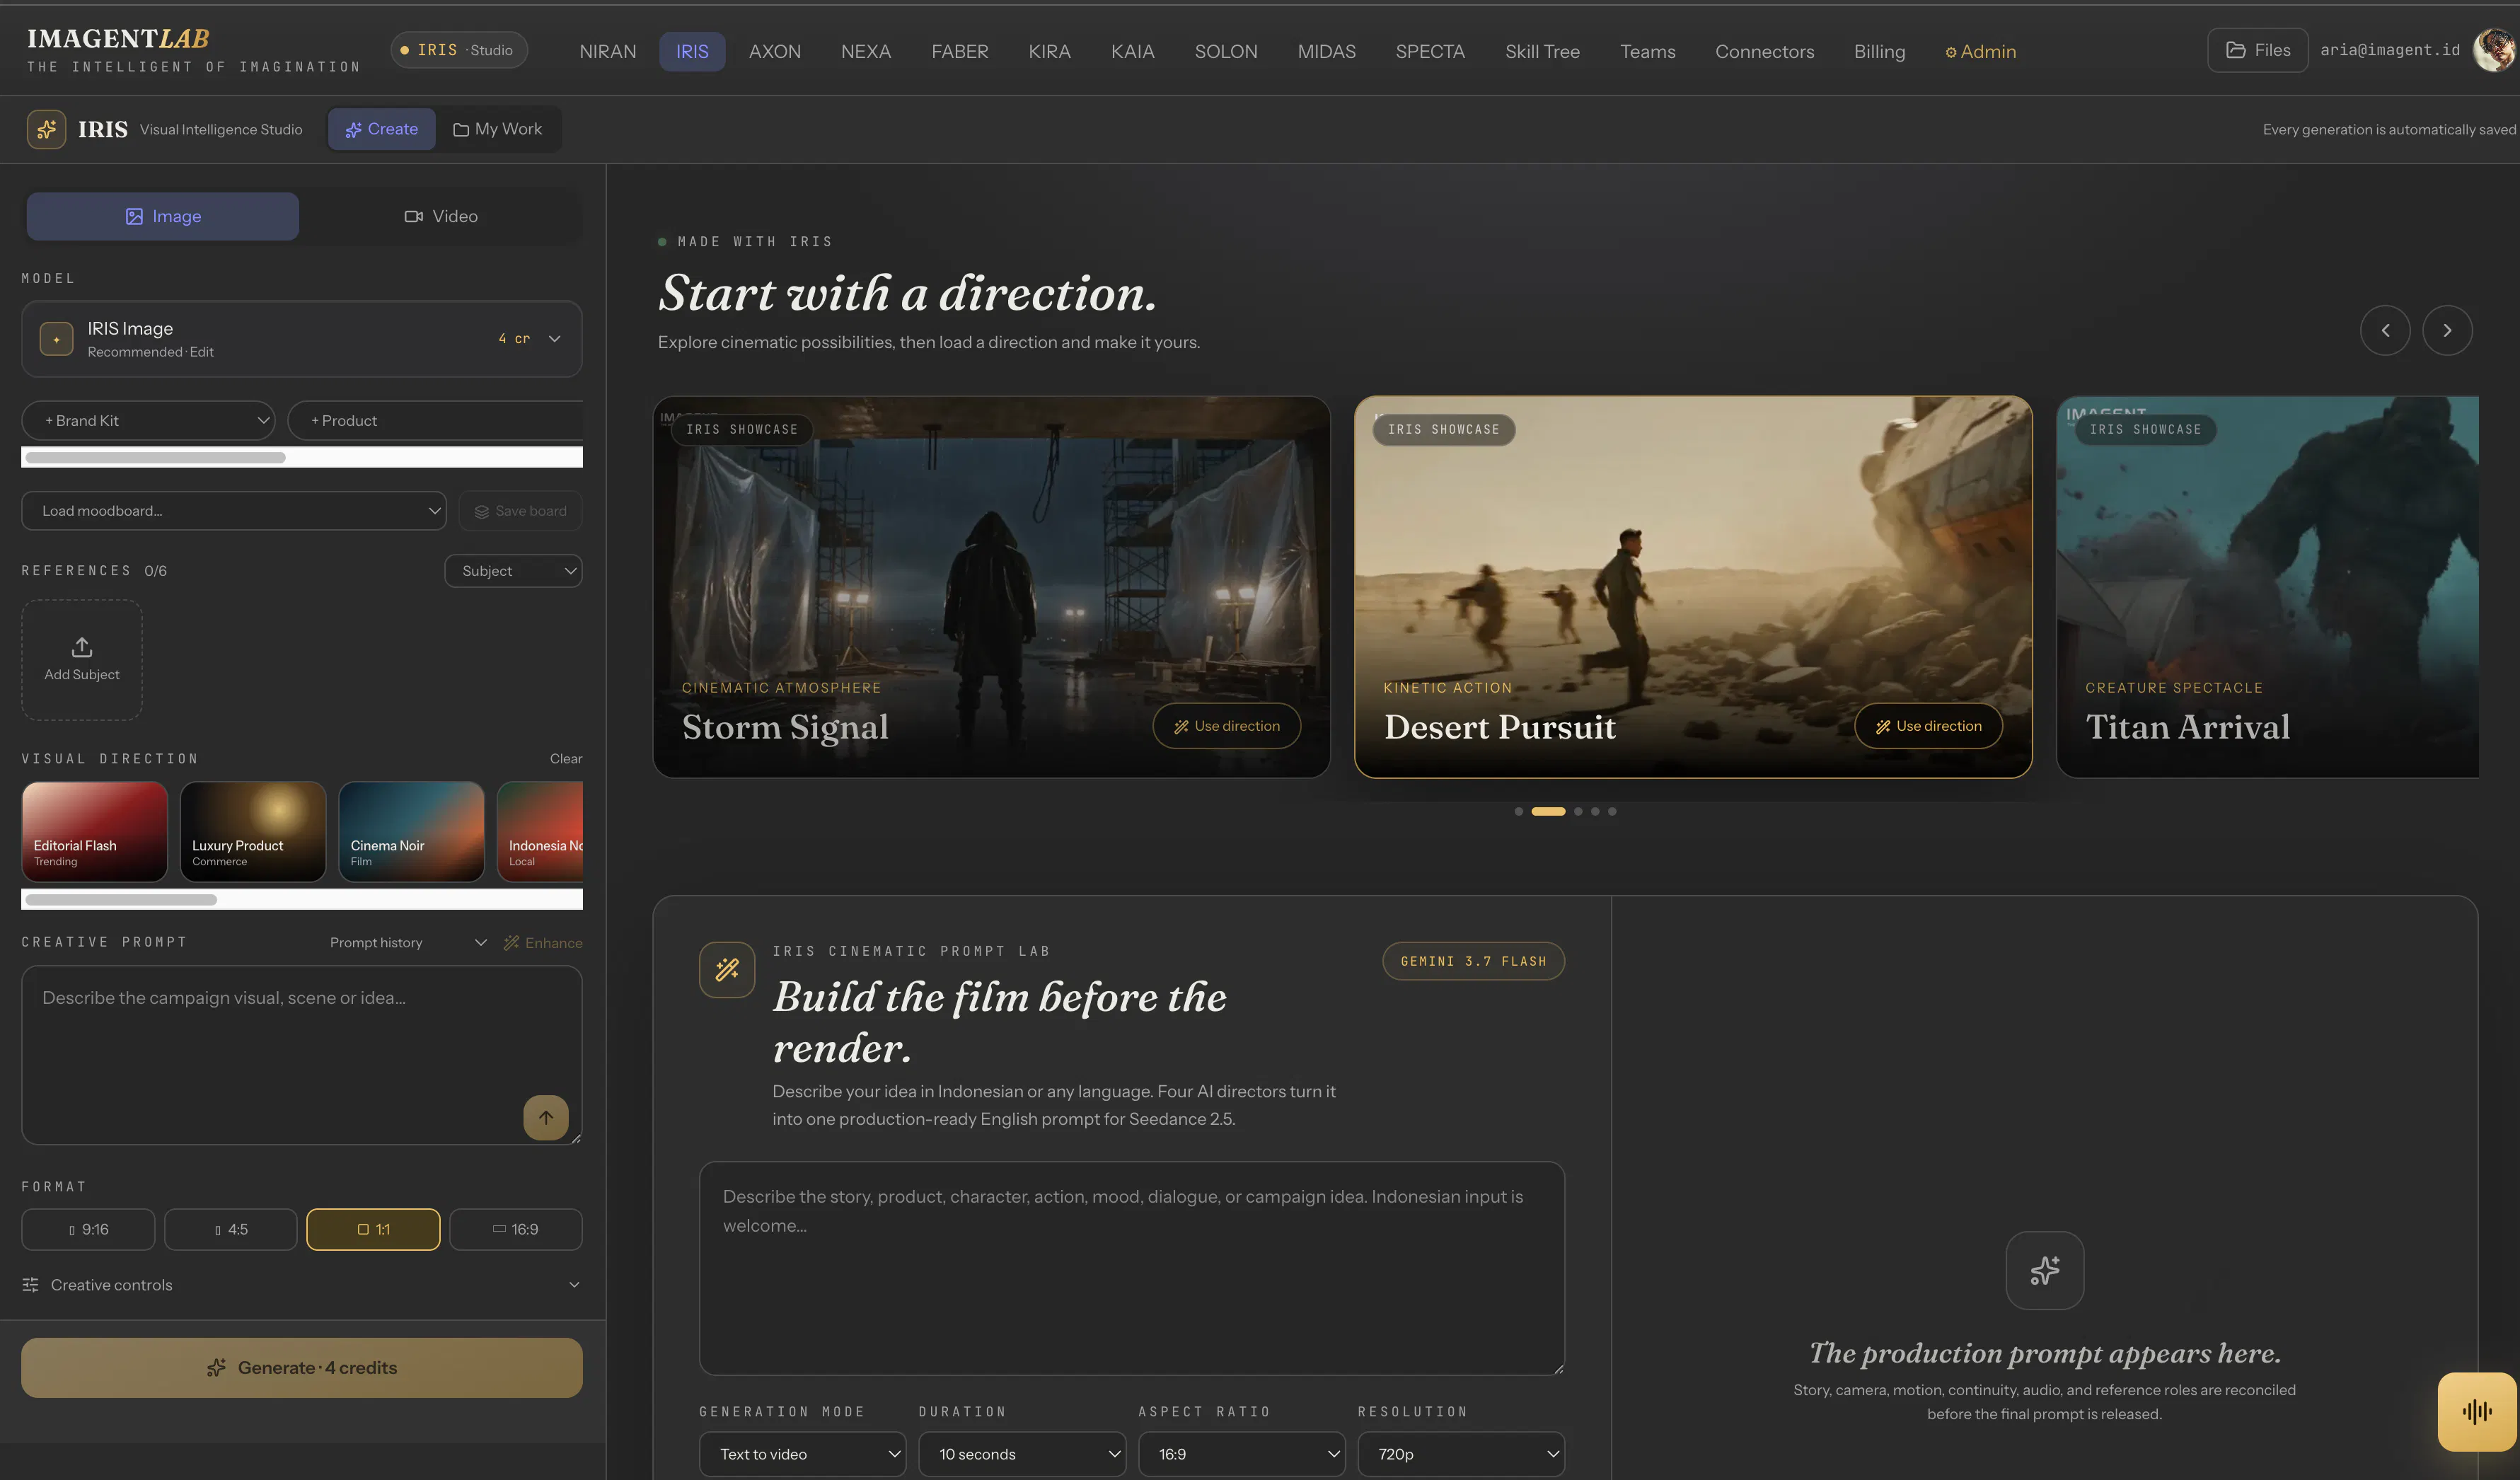2520x1480 pixels.
Task: Click the Gemini 3.7 Flash badge
Action: click(1473, 961)
